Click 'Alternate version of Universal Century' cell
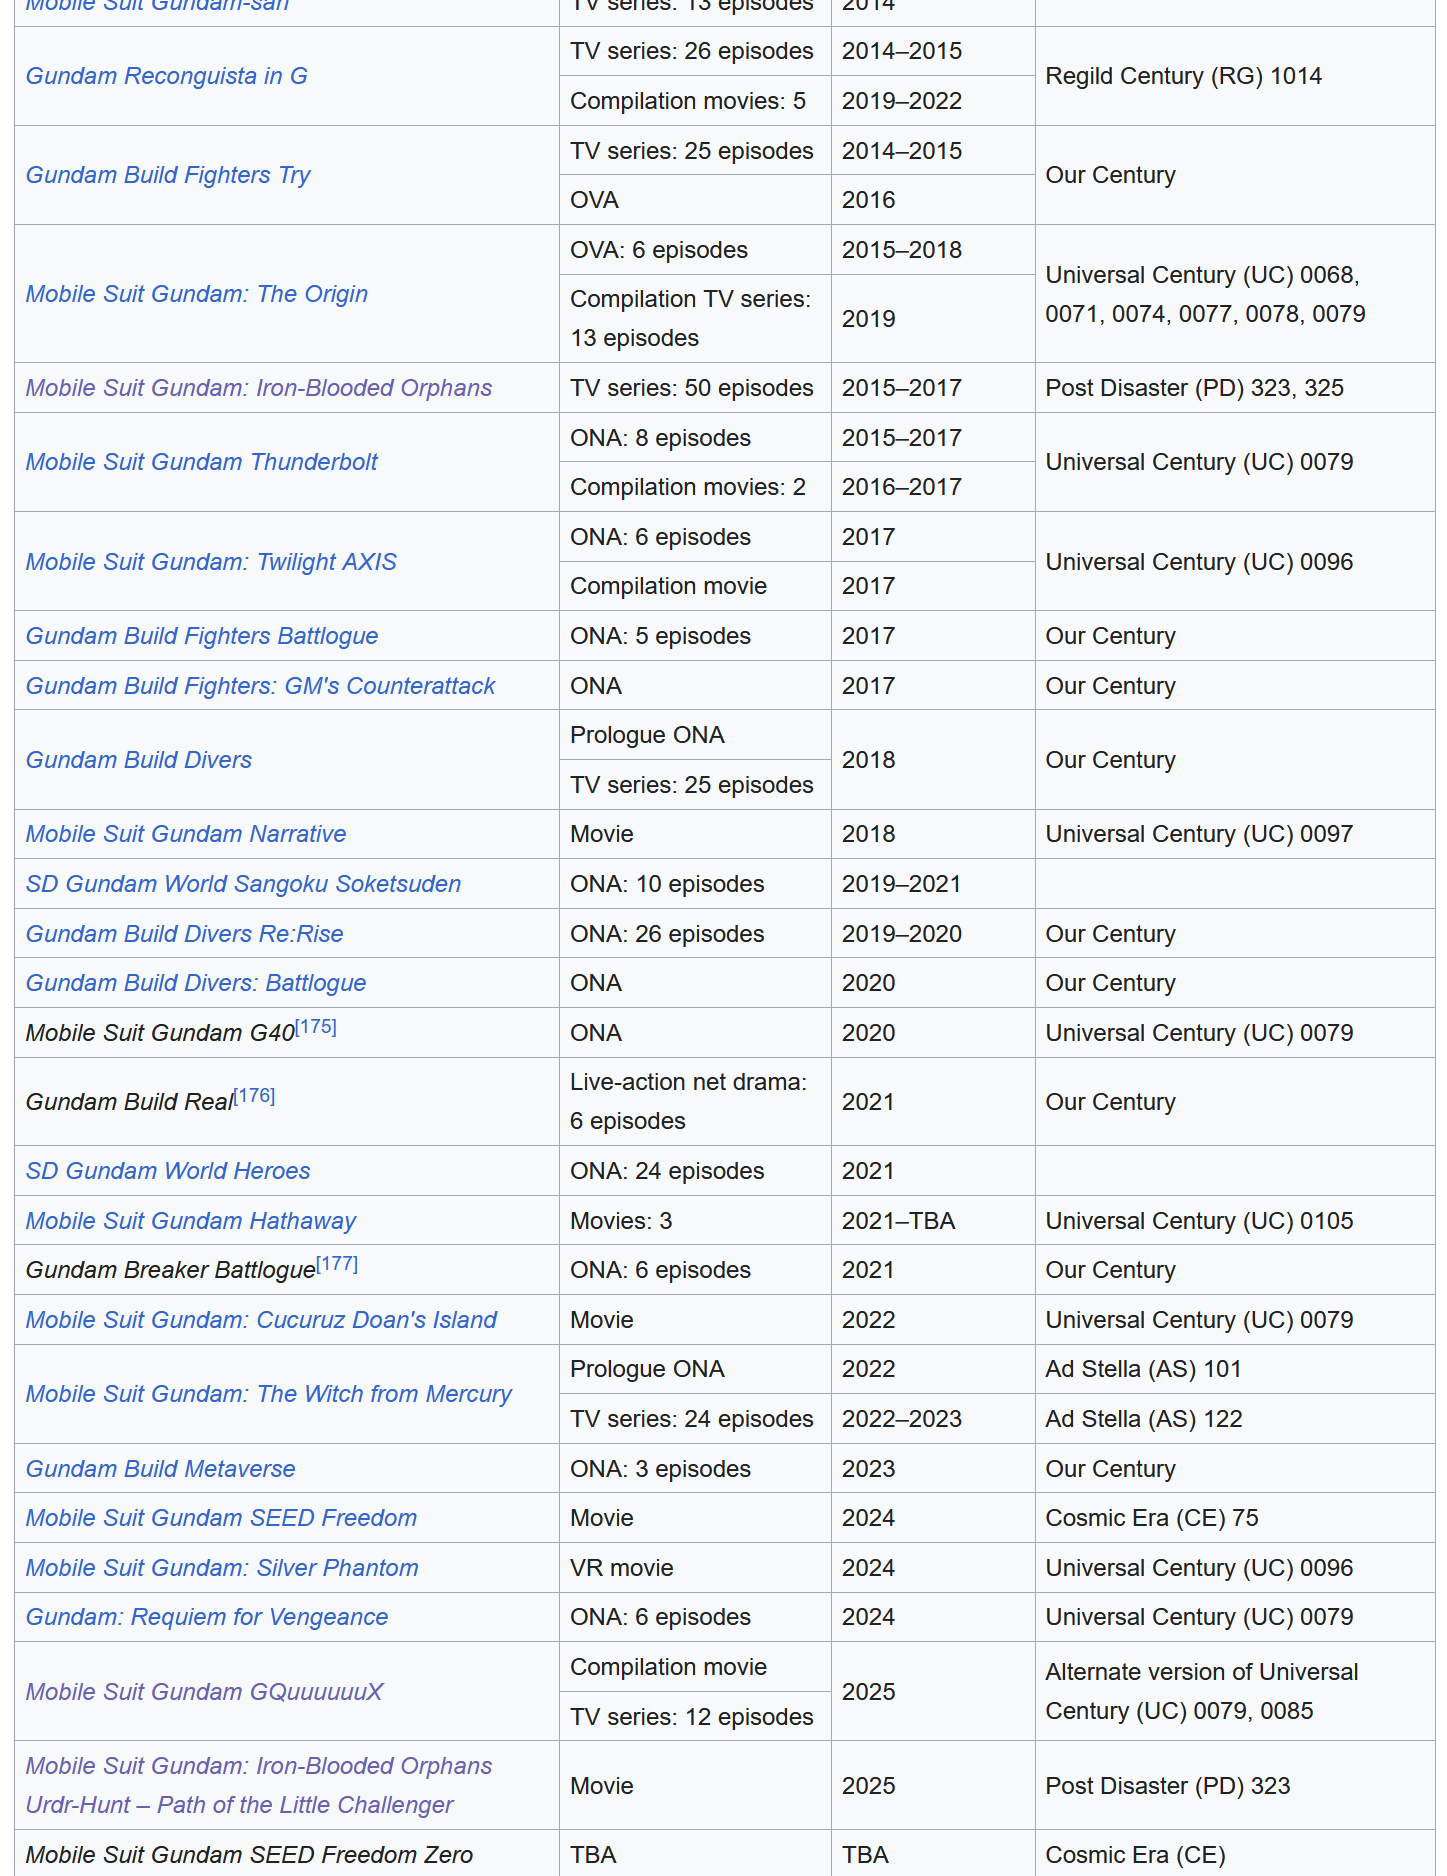Screen dimensions: 1447x1876 pos(1235,1692)
